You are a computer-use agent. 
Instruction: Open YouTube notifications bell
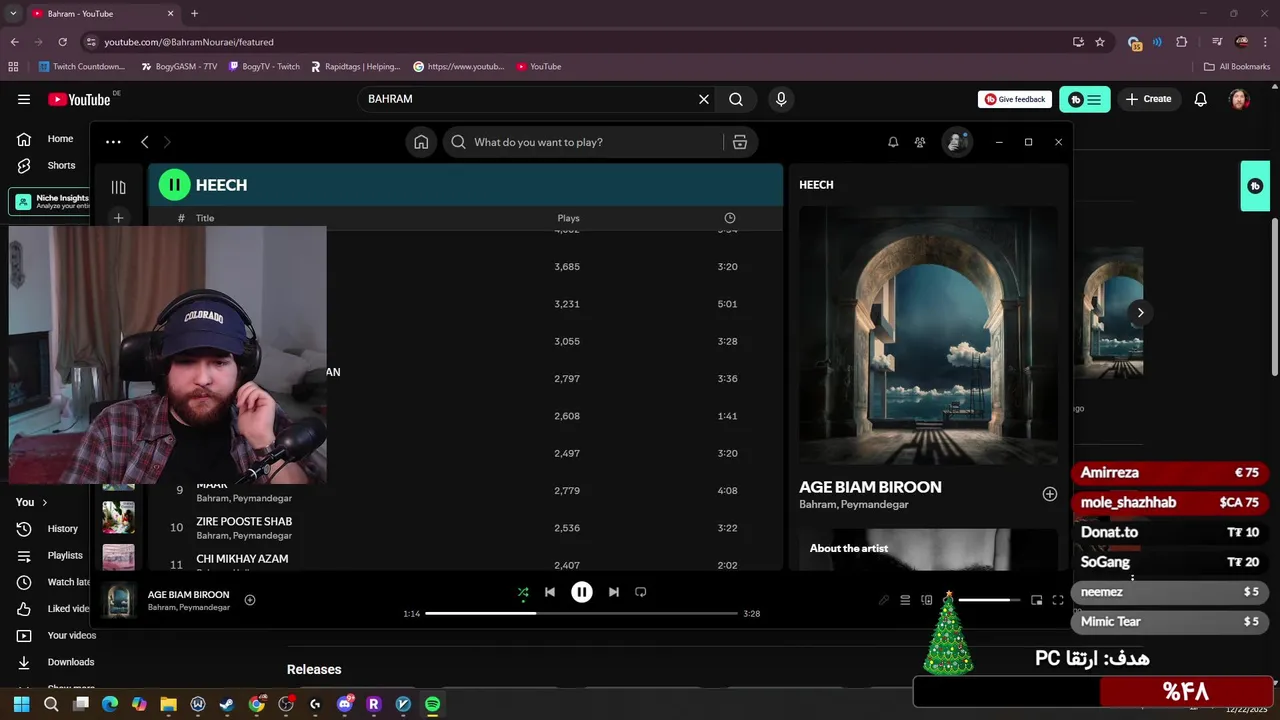pos(1201,99)
